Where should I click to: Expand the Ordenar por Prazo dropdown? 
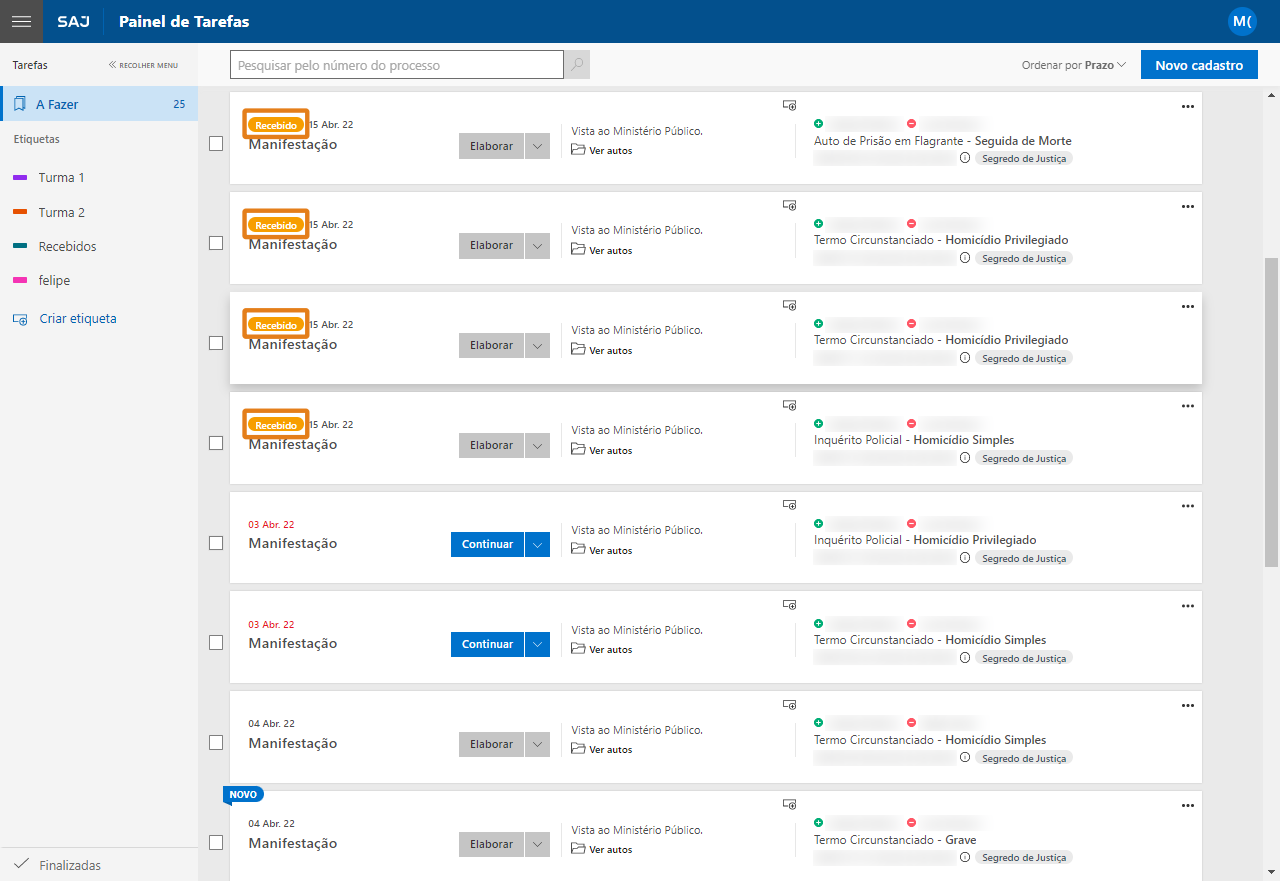coord(1074,65)
